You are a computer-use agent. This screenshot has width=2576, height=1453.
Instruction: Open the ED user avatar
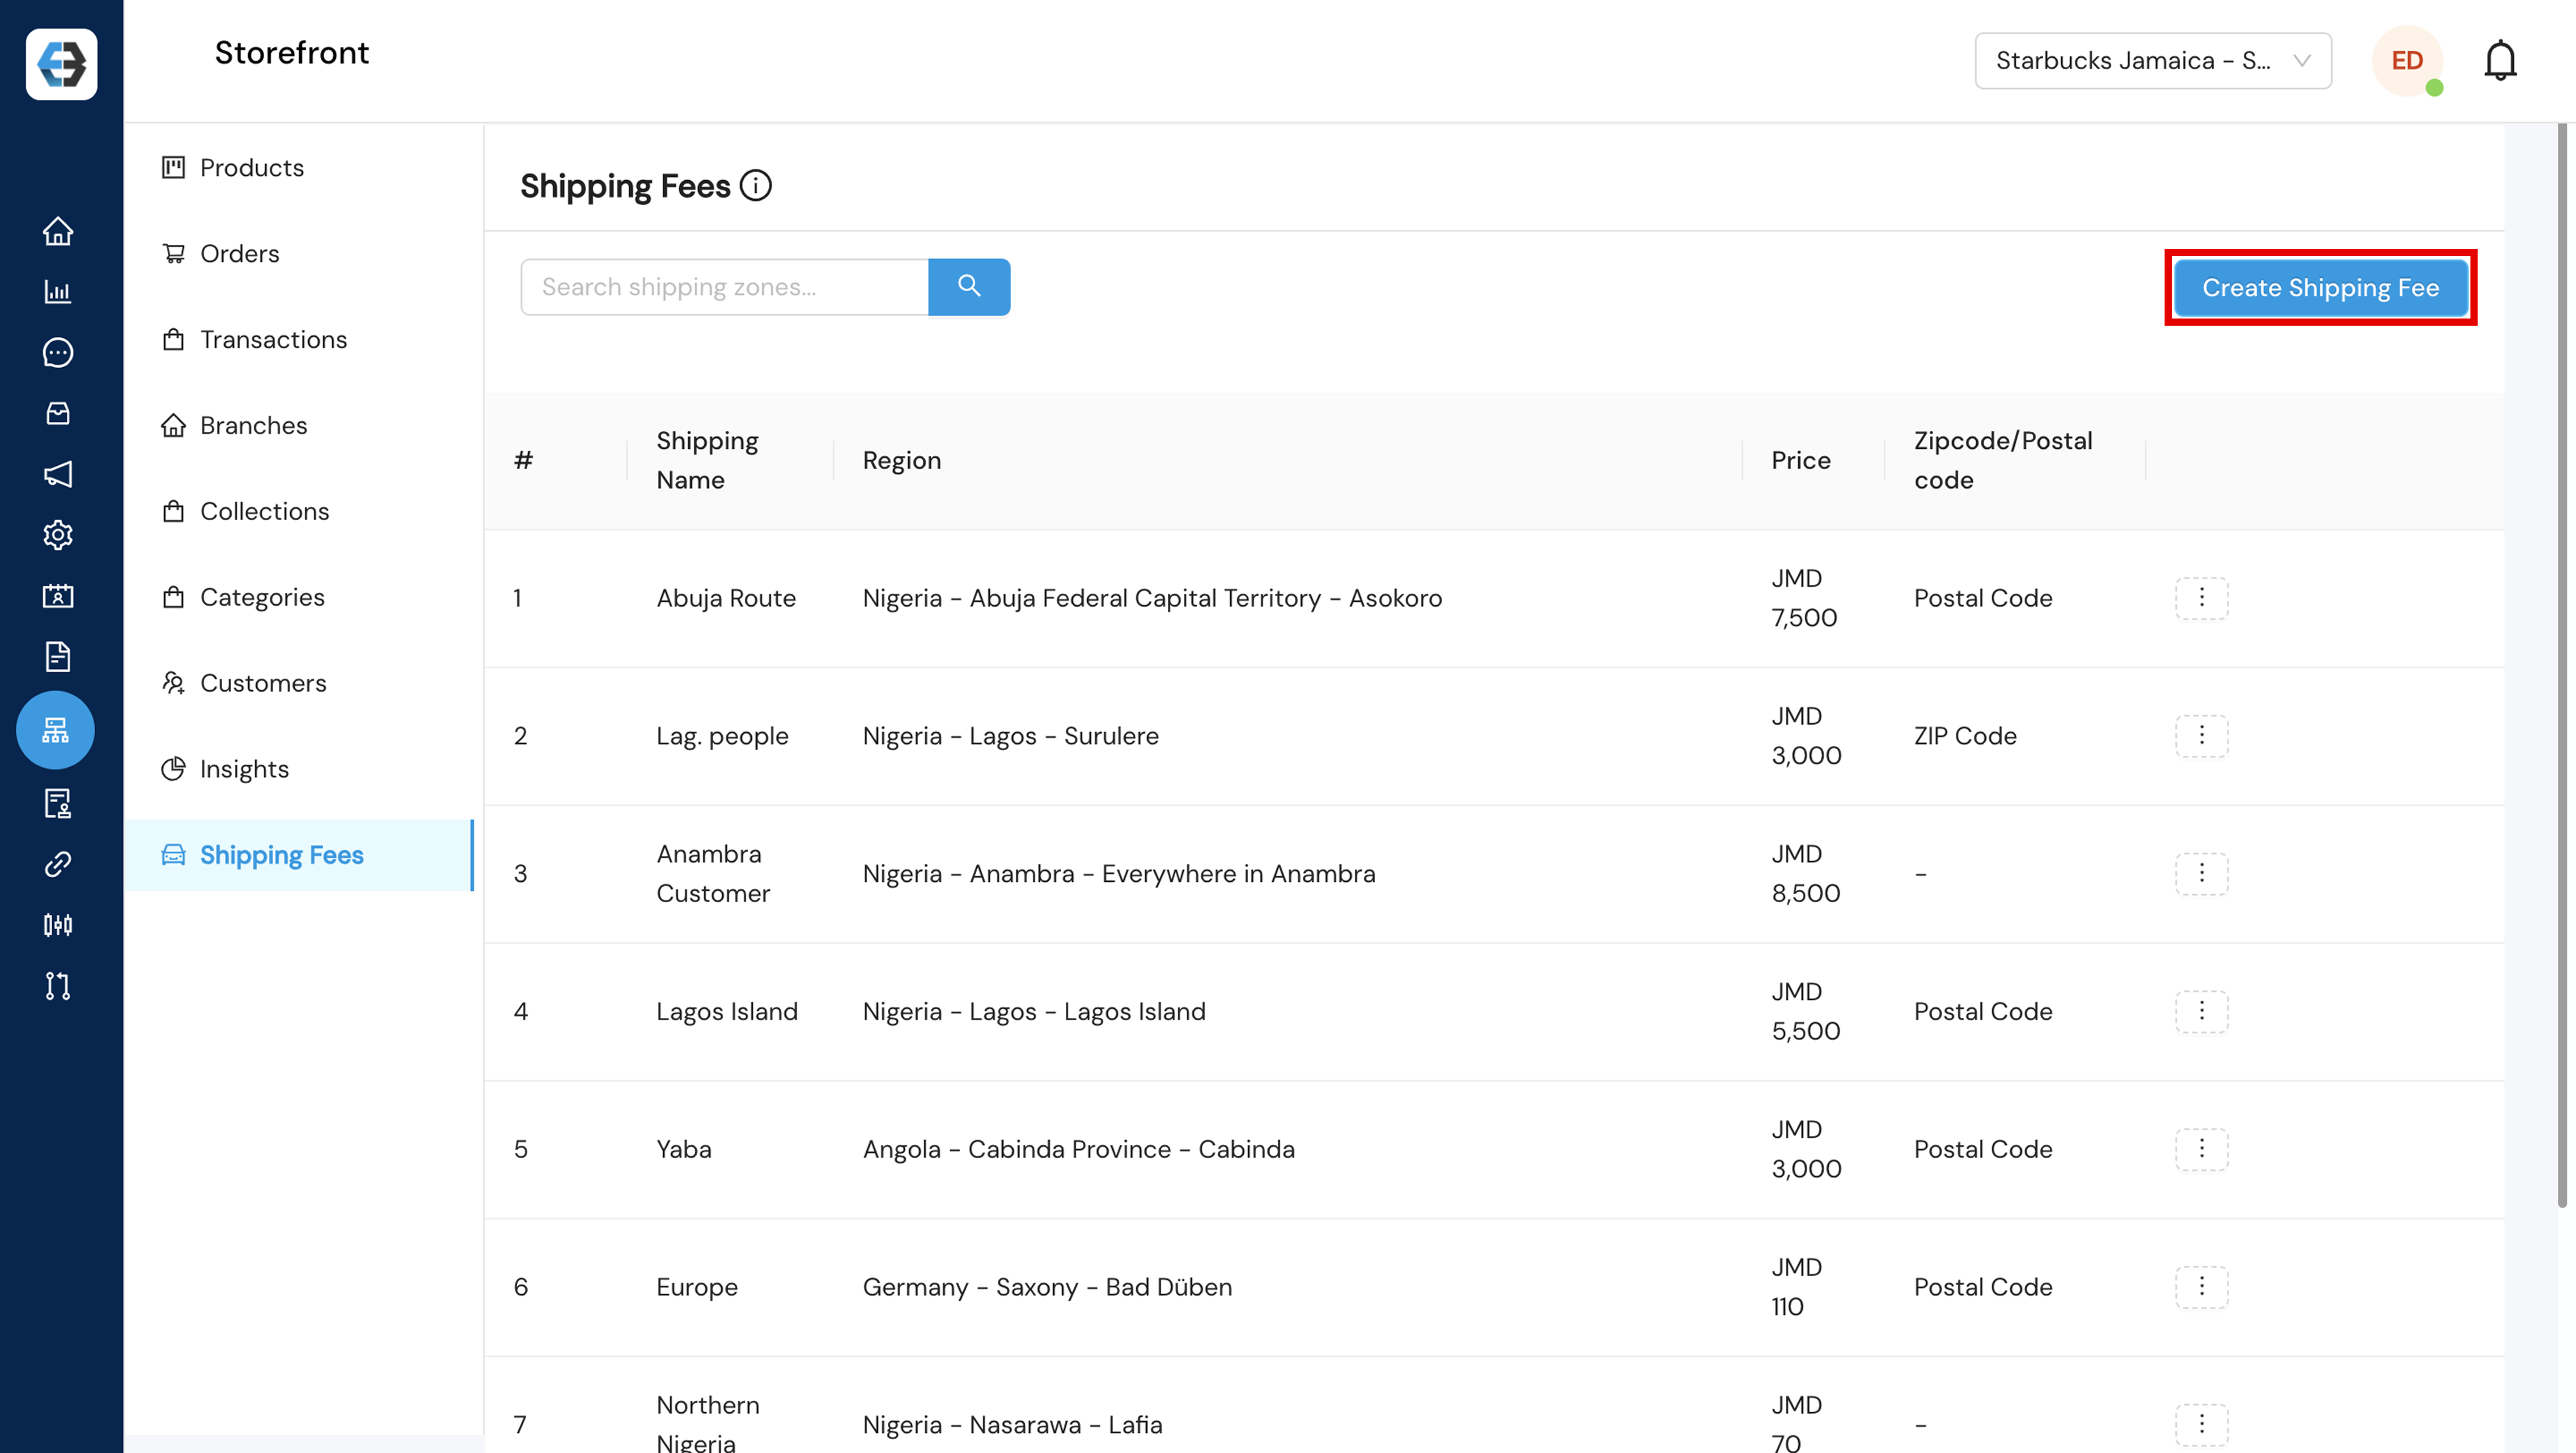(2407, 61)
